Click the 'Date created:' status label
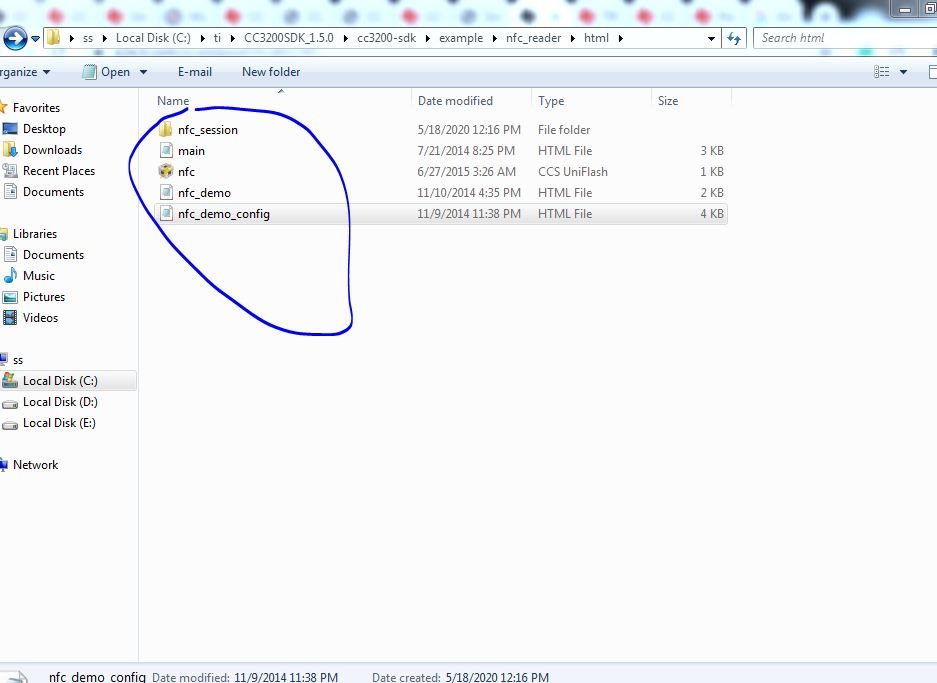Viewport: 937px width, 683px height. [x=406, y=678]
